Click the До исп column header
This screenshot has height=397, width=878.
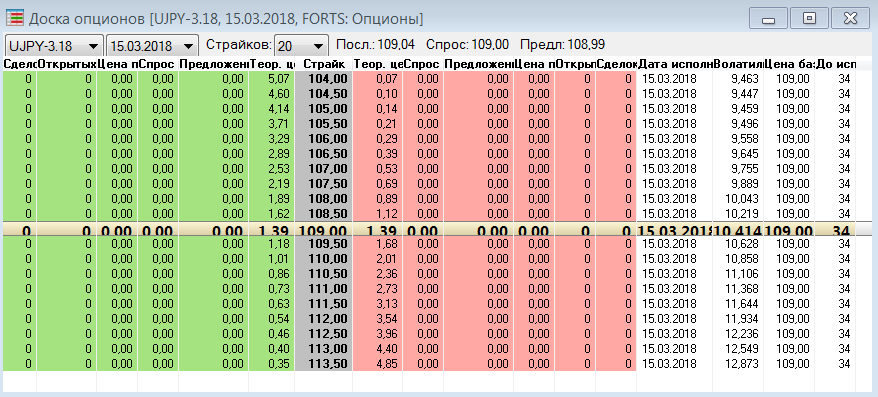pos(835,64)
